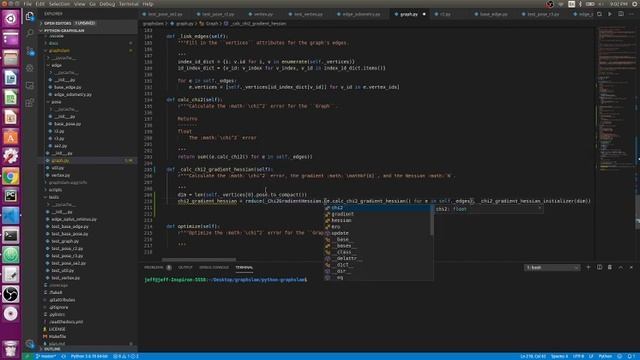This screenshot has height=360, width=640.
Task: Open LibreOffice Writer from the dock
Action: coord(11,78)
